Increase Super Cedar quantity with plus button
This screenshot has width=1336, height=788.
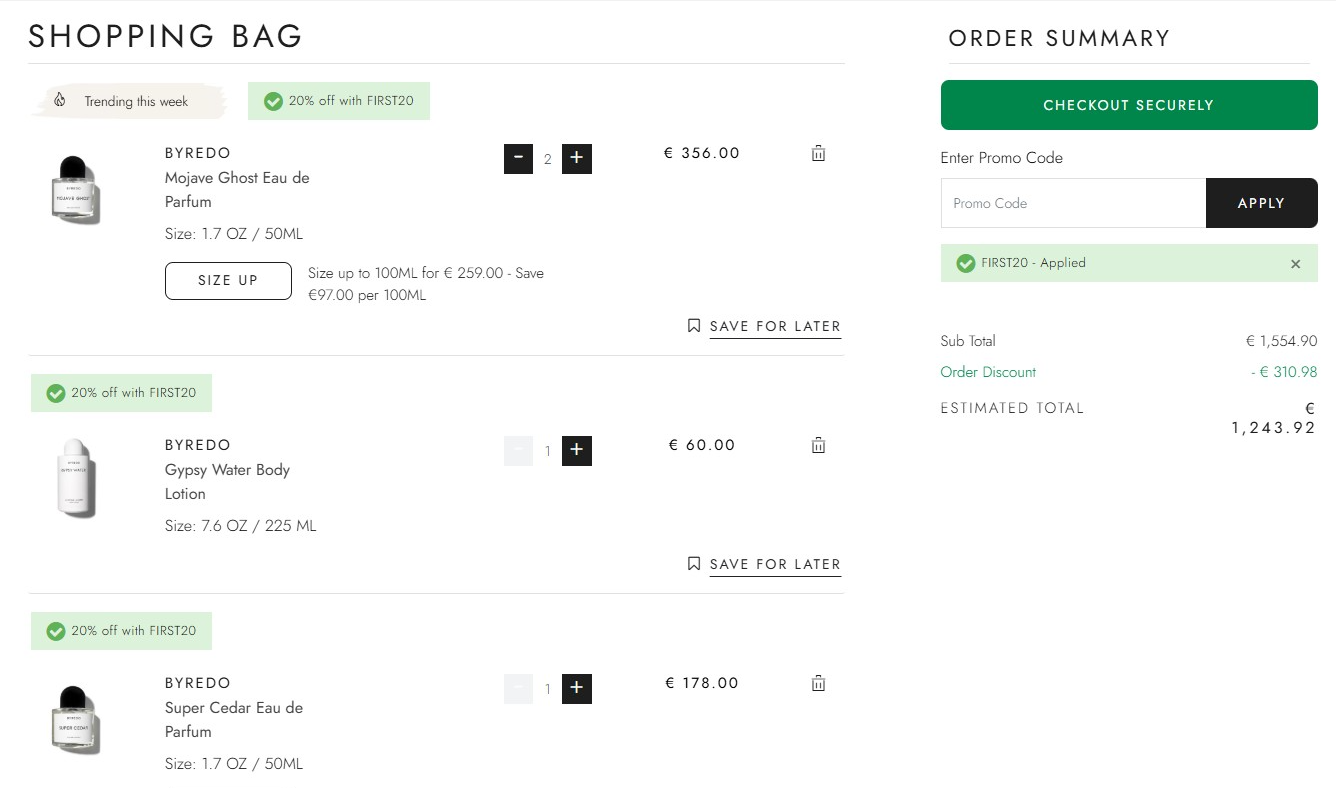(577, 689)
